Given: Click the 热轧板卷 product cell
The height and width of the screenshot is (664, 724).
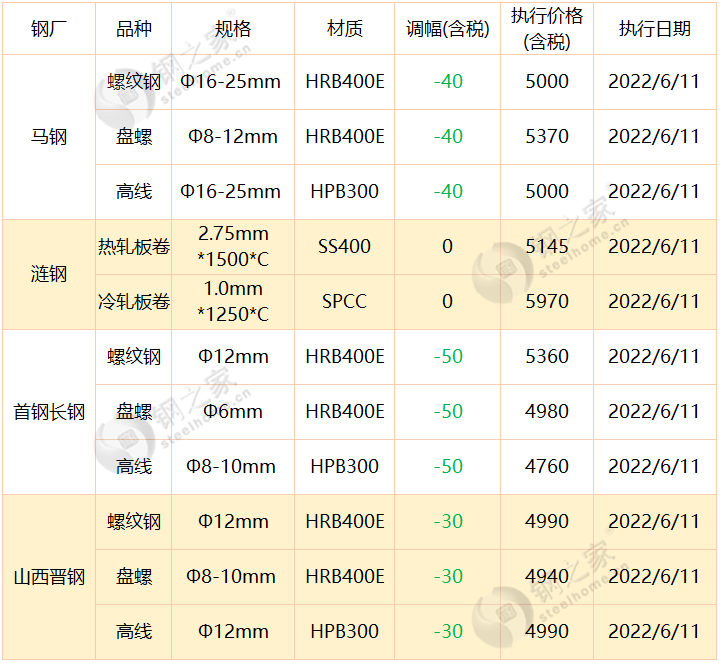Looking at the screenshot, I should pyautogui.click(x=133, y=247).
